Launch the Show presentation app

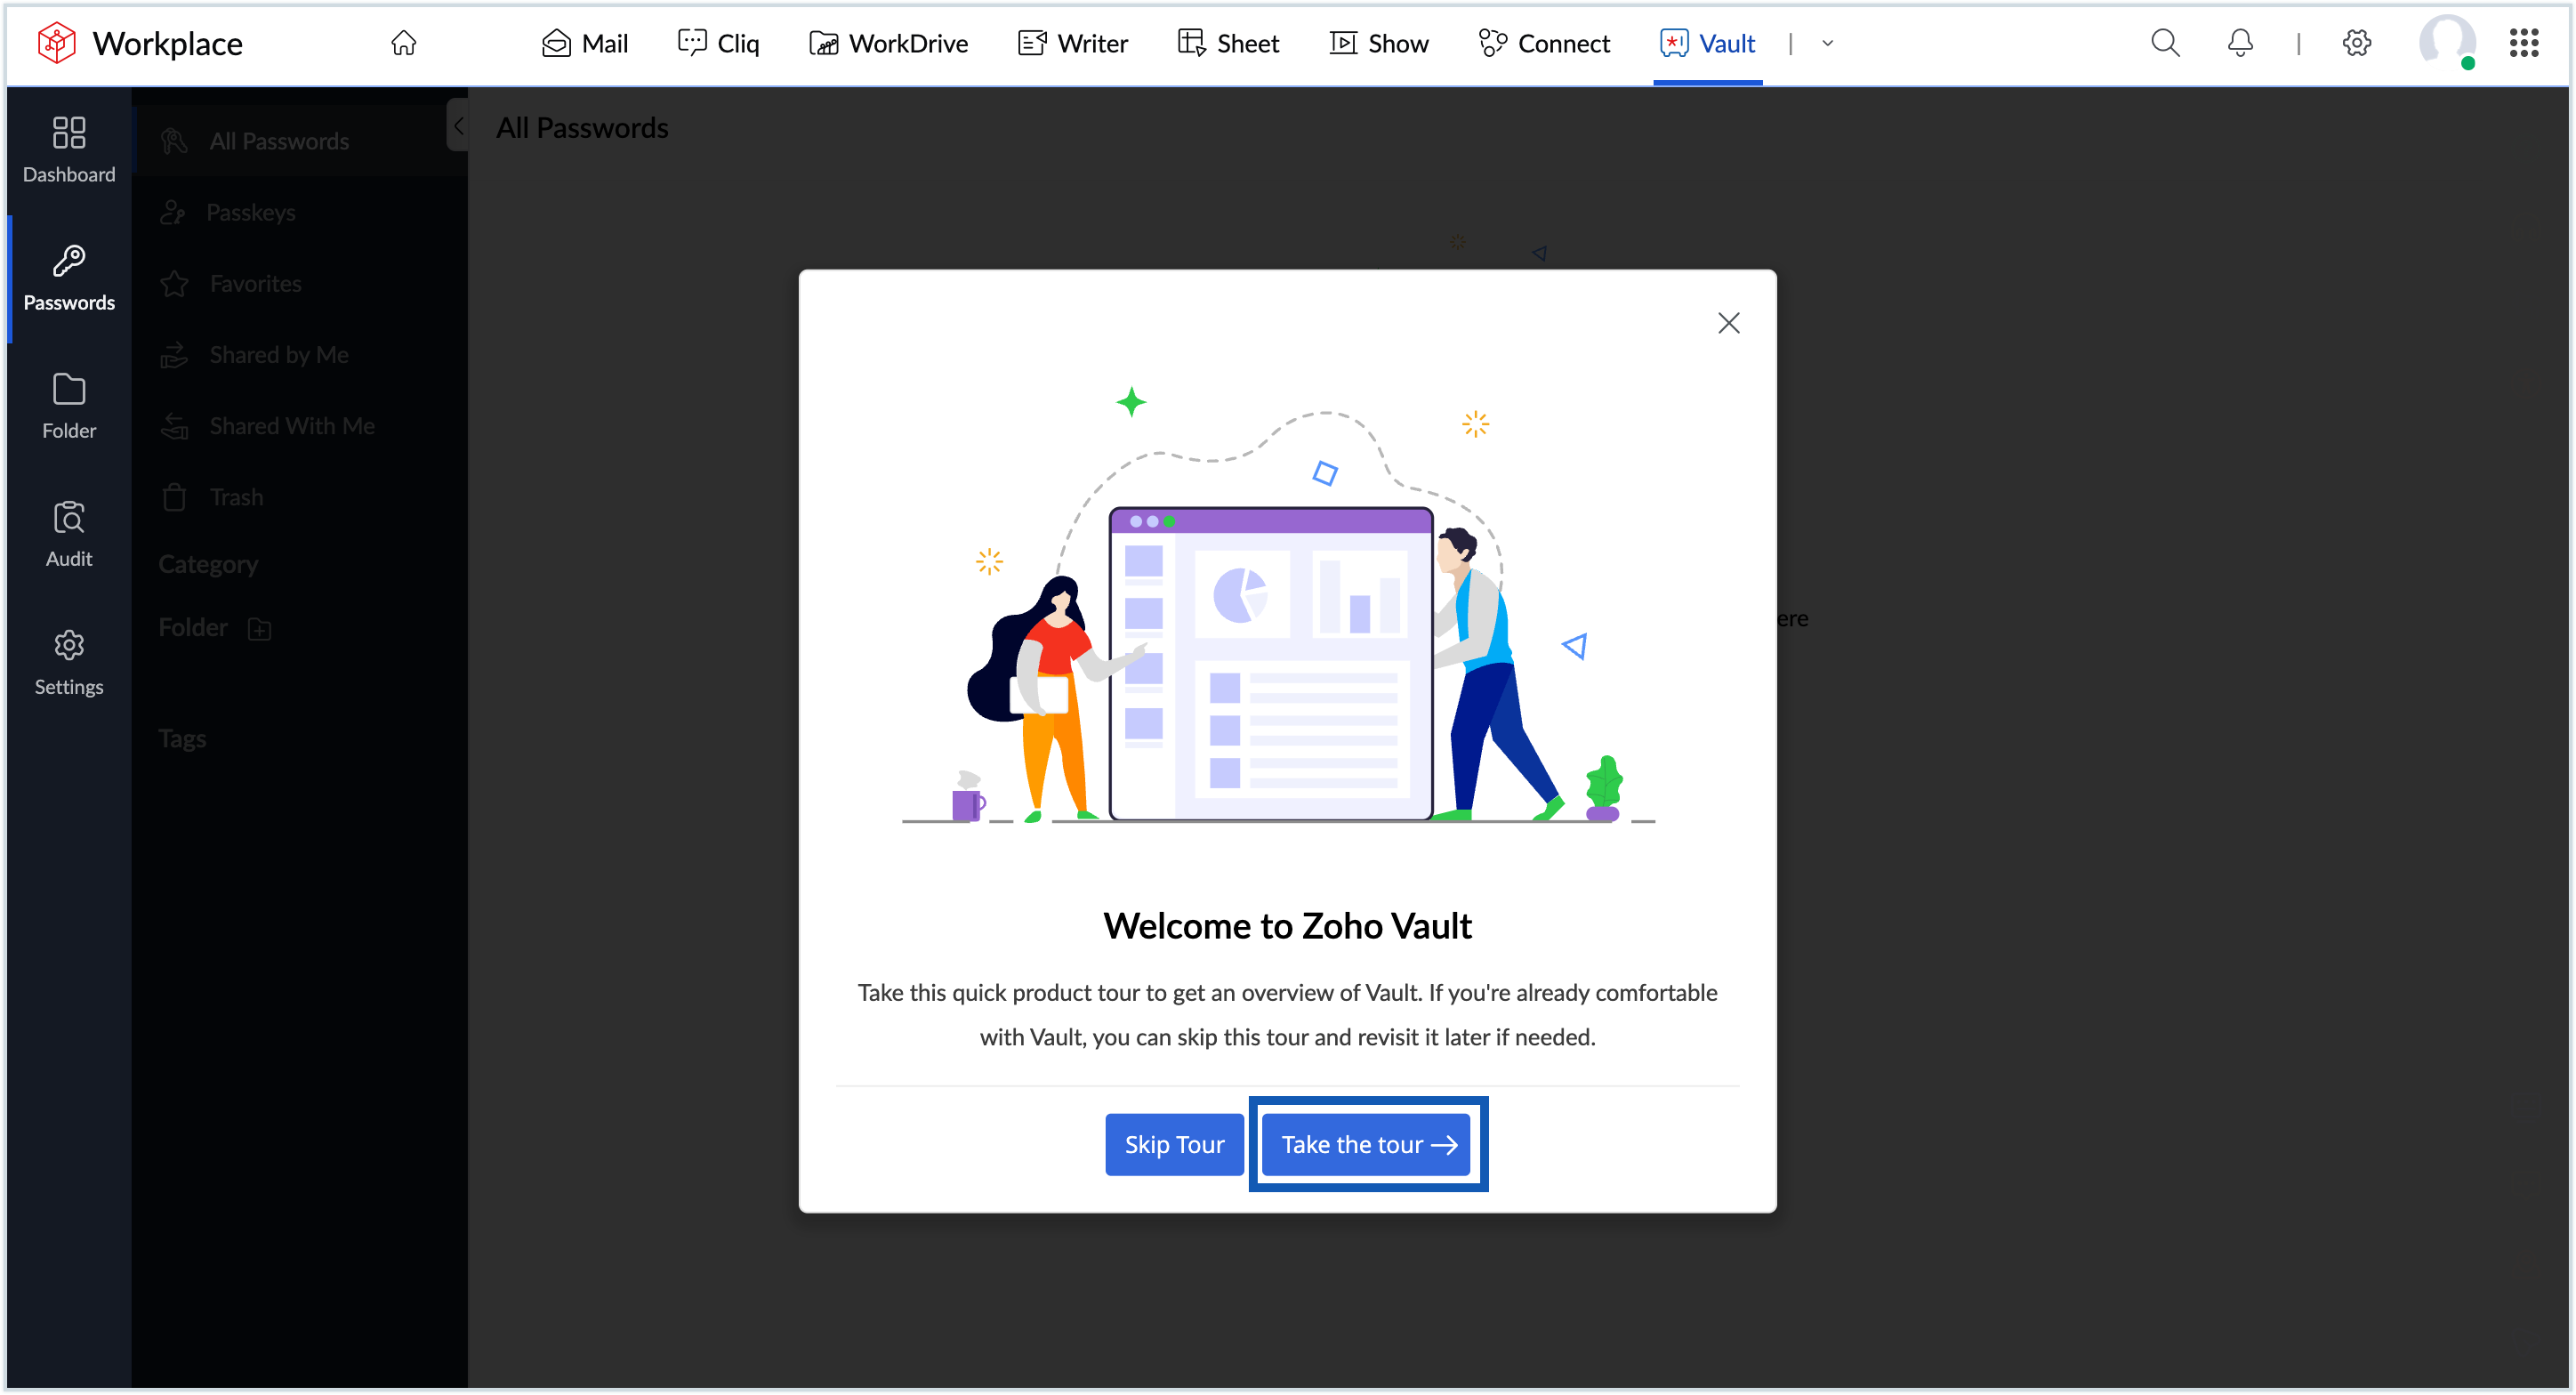click(1379, 43)
